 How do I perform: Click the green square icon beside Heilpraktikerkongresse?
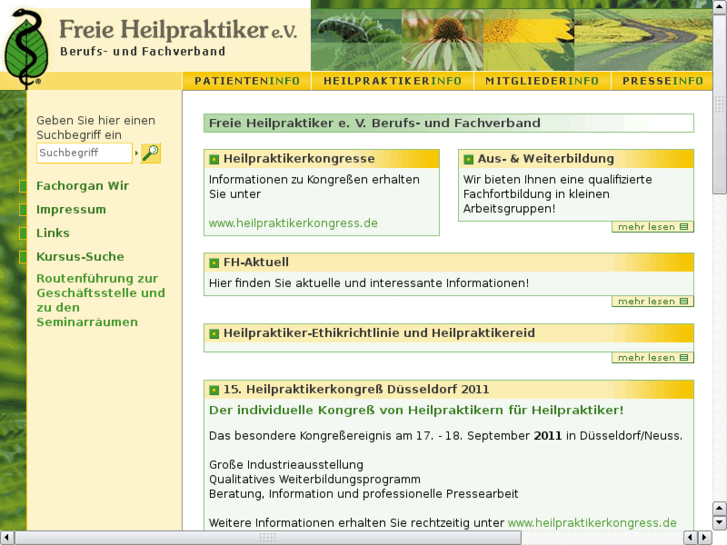[214, 160]
